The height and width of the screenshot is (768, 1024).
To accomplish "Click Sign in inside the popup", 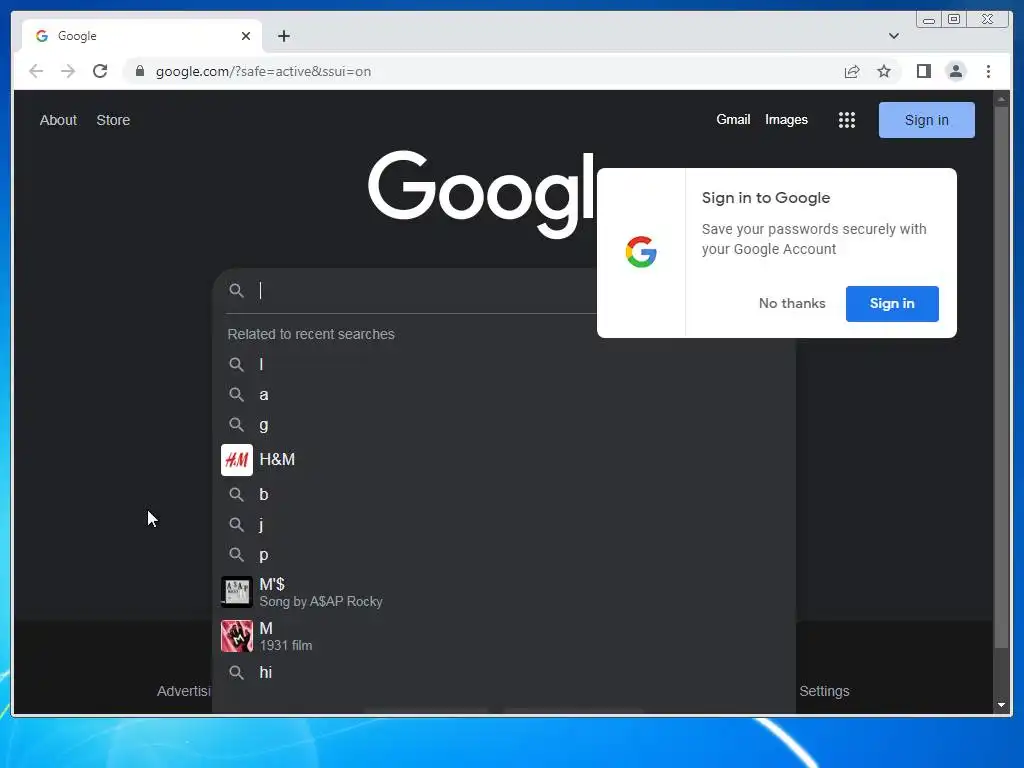I will (891, 304).
